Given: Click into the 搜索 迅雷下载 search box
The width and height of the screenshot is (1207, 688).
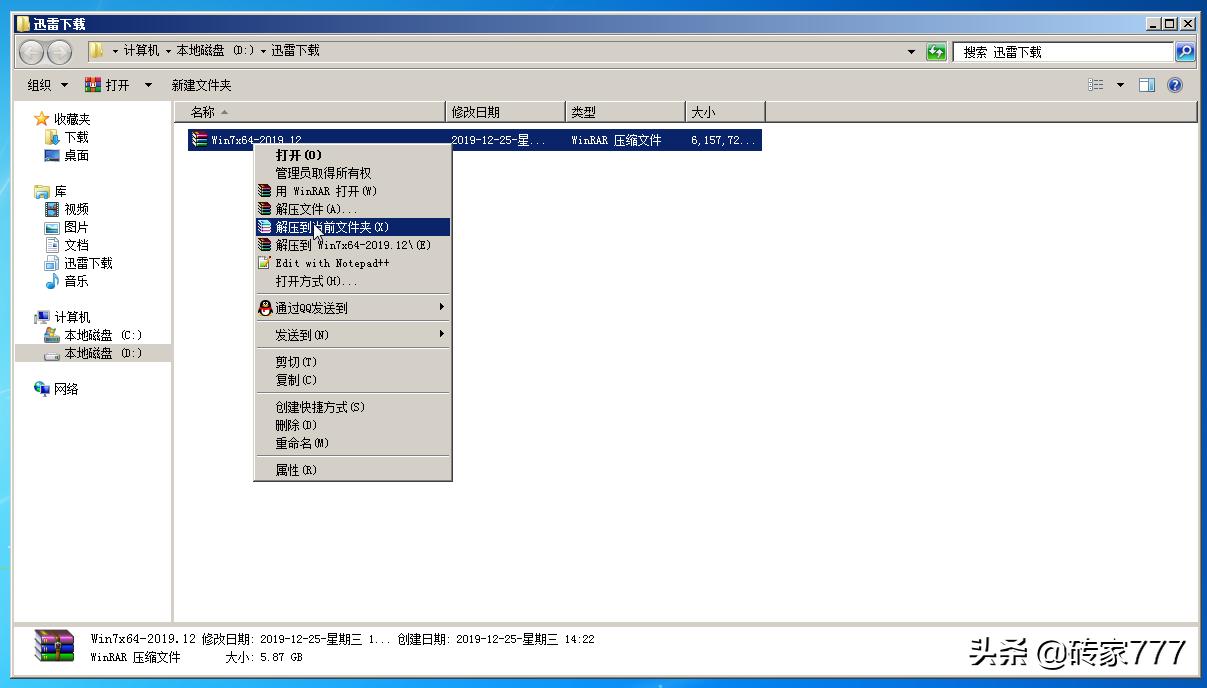Looking at the screenshot, I should pos(1064,52).
